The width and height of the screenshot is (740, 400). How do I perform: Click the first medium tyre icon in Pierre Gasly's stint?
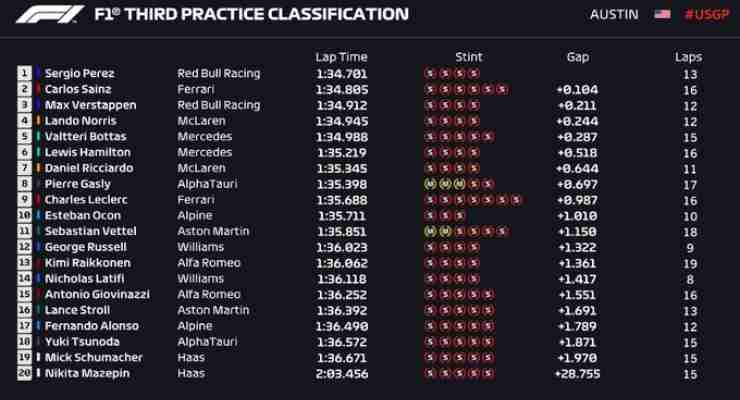(430, 184)
